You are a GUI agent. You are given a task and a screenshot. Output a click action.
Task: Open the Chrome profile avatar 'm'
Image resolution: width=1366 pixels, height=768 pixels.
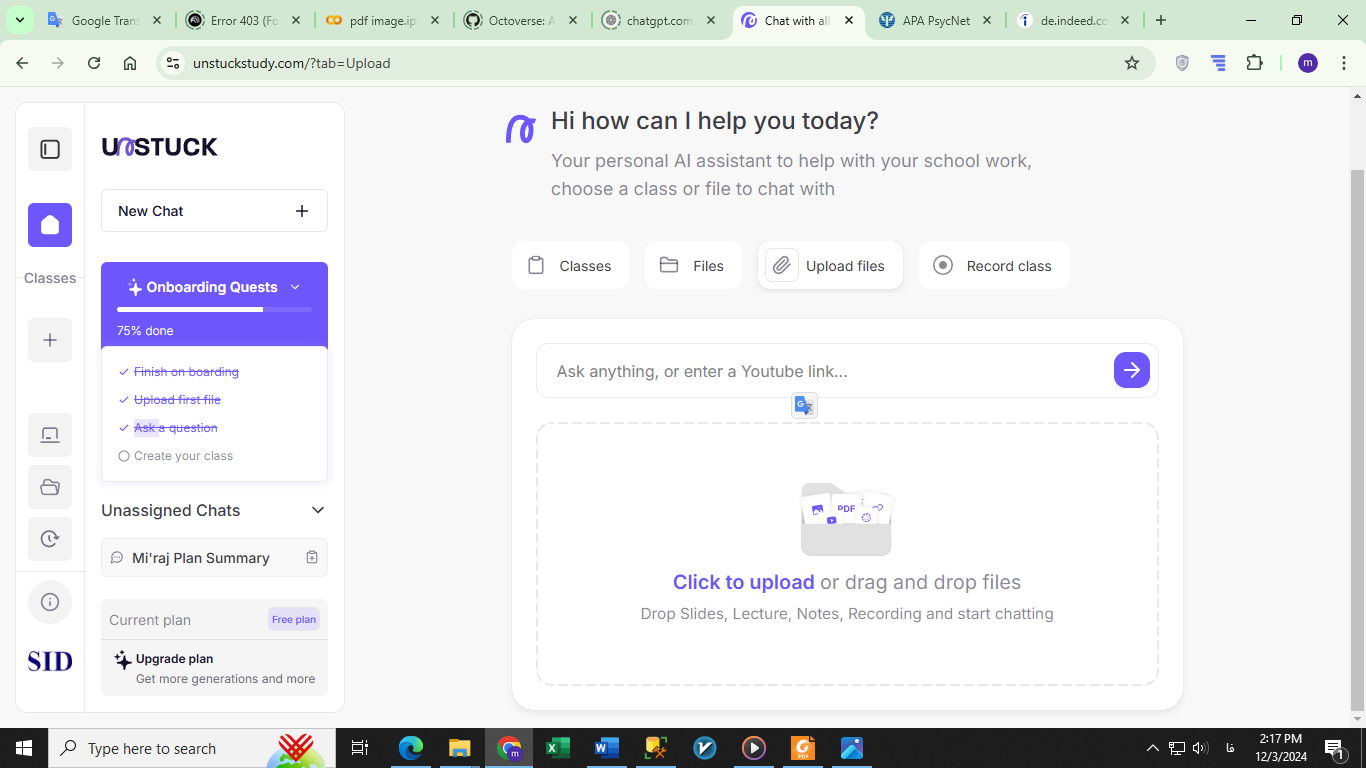tap(1308, 63)
